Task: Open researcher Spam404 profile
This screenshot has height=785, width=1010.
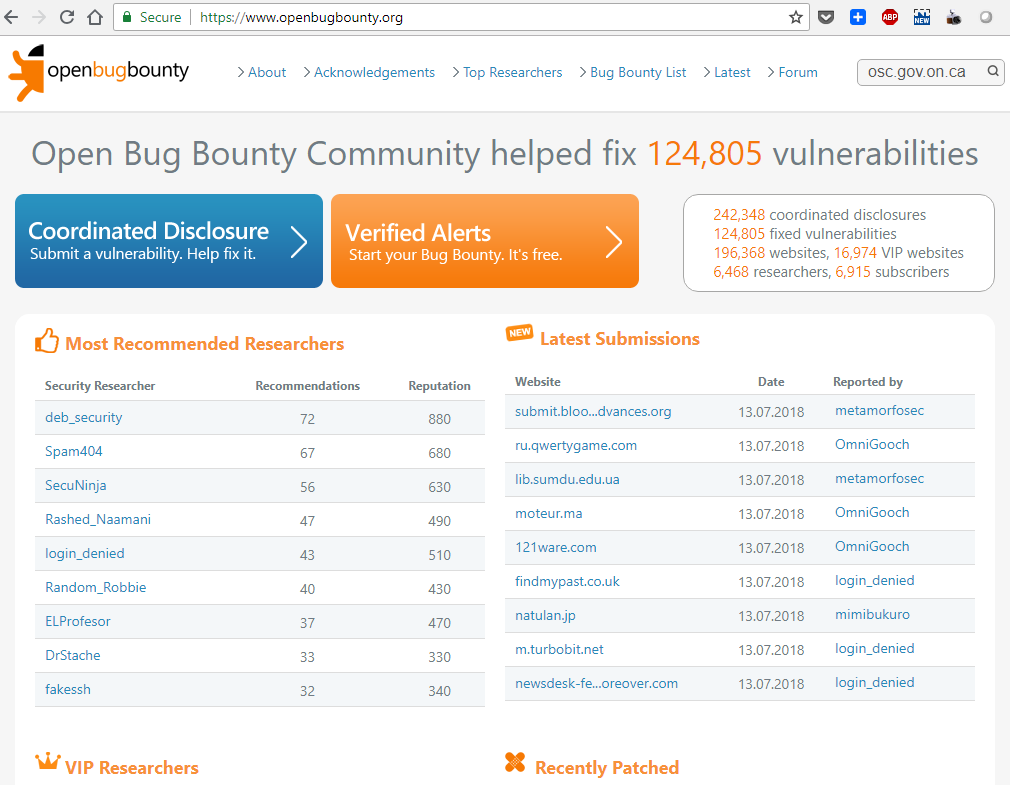Action: (73, 451)
